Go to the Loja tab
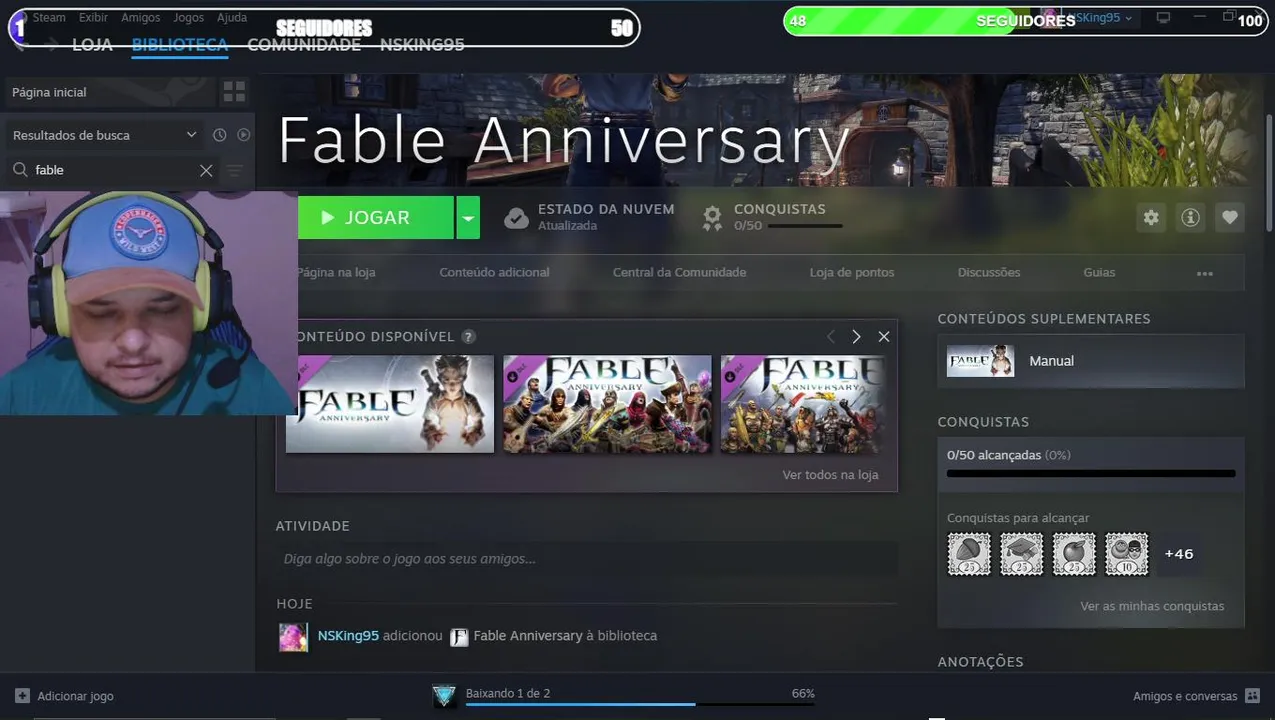The height and width of the screenshot is (720, 1275). [x=92, y=45]
